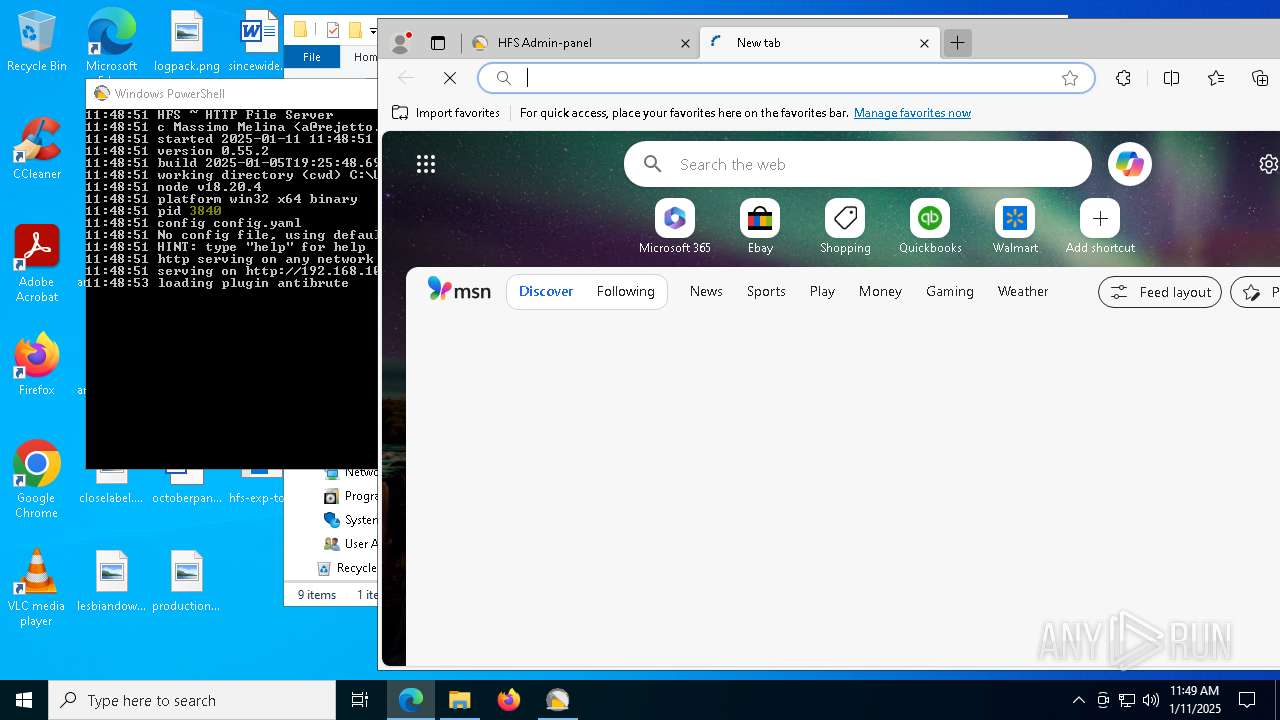The width and height of the screenshot is (1280, 720).
Task: Click Manage favorites now link
Action: coord(912,113)
